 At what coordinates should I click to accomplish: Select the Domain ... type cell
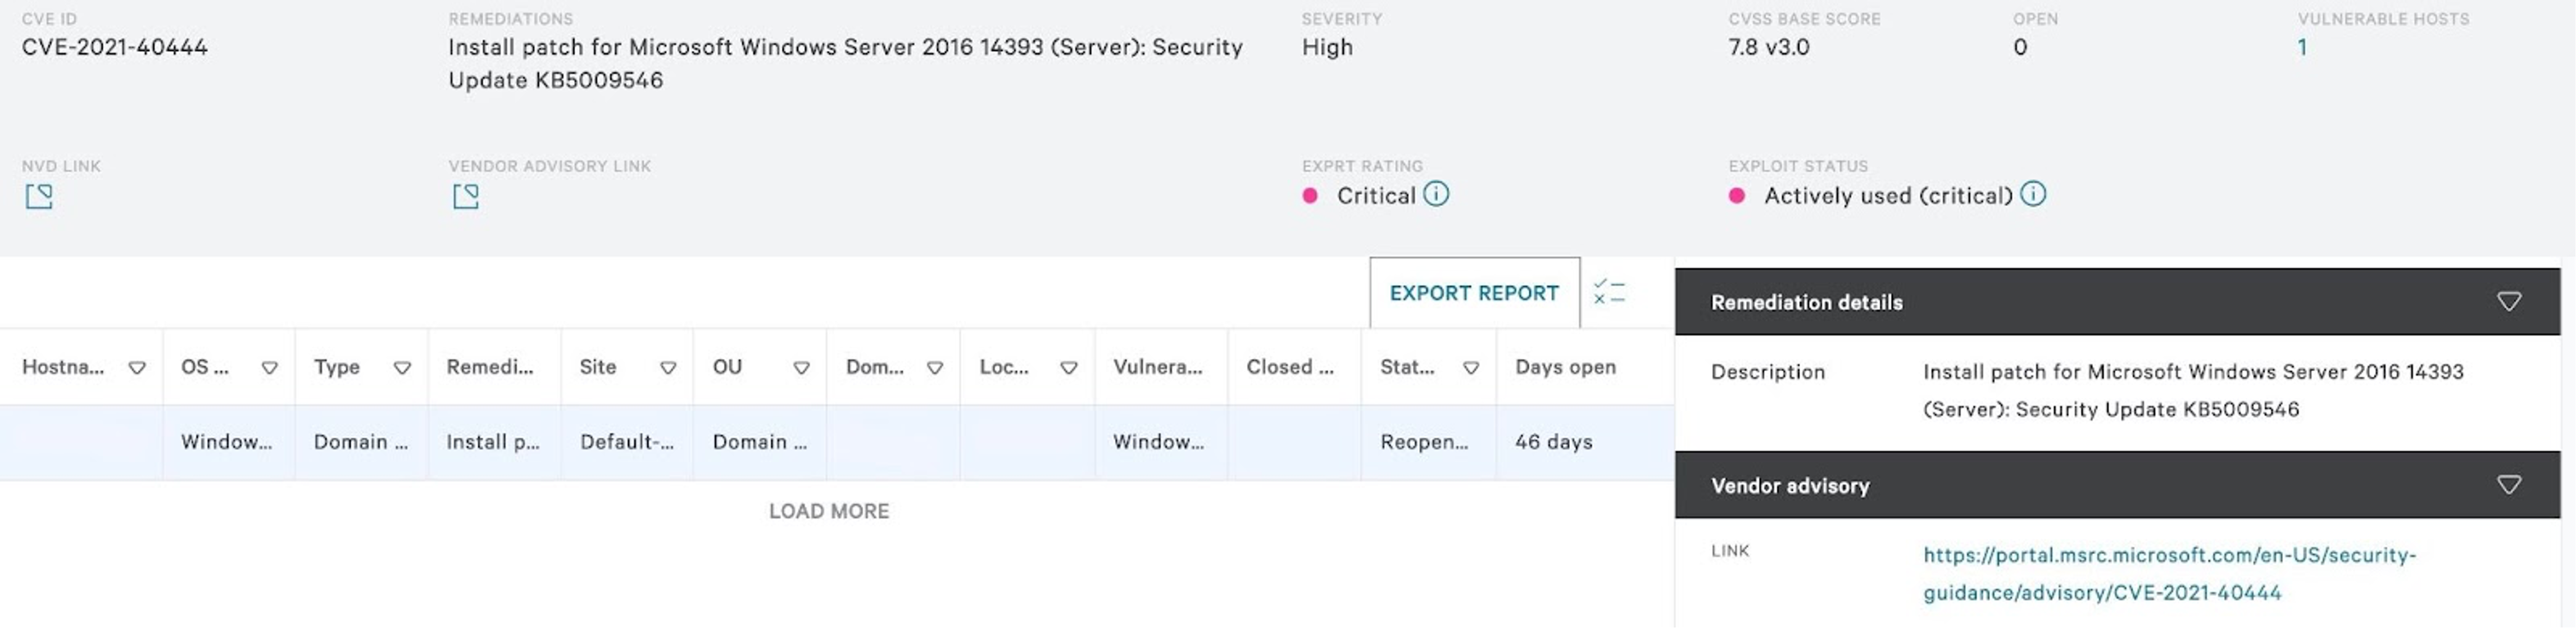click(361, 442)
